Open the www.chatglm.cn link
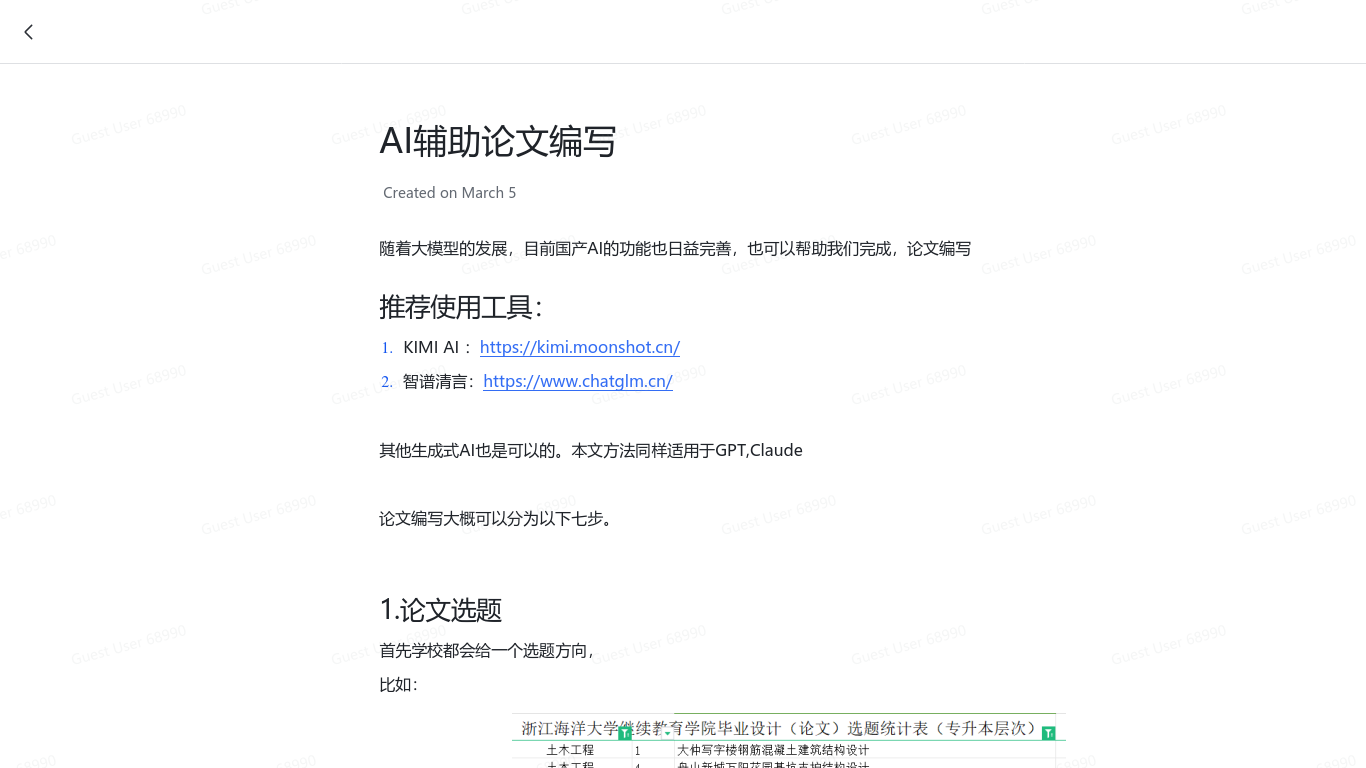The width and height of the screenshot is (1366, 768). [x=578, y=381]
